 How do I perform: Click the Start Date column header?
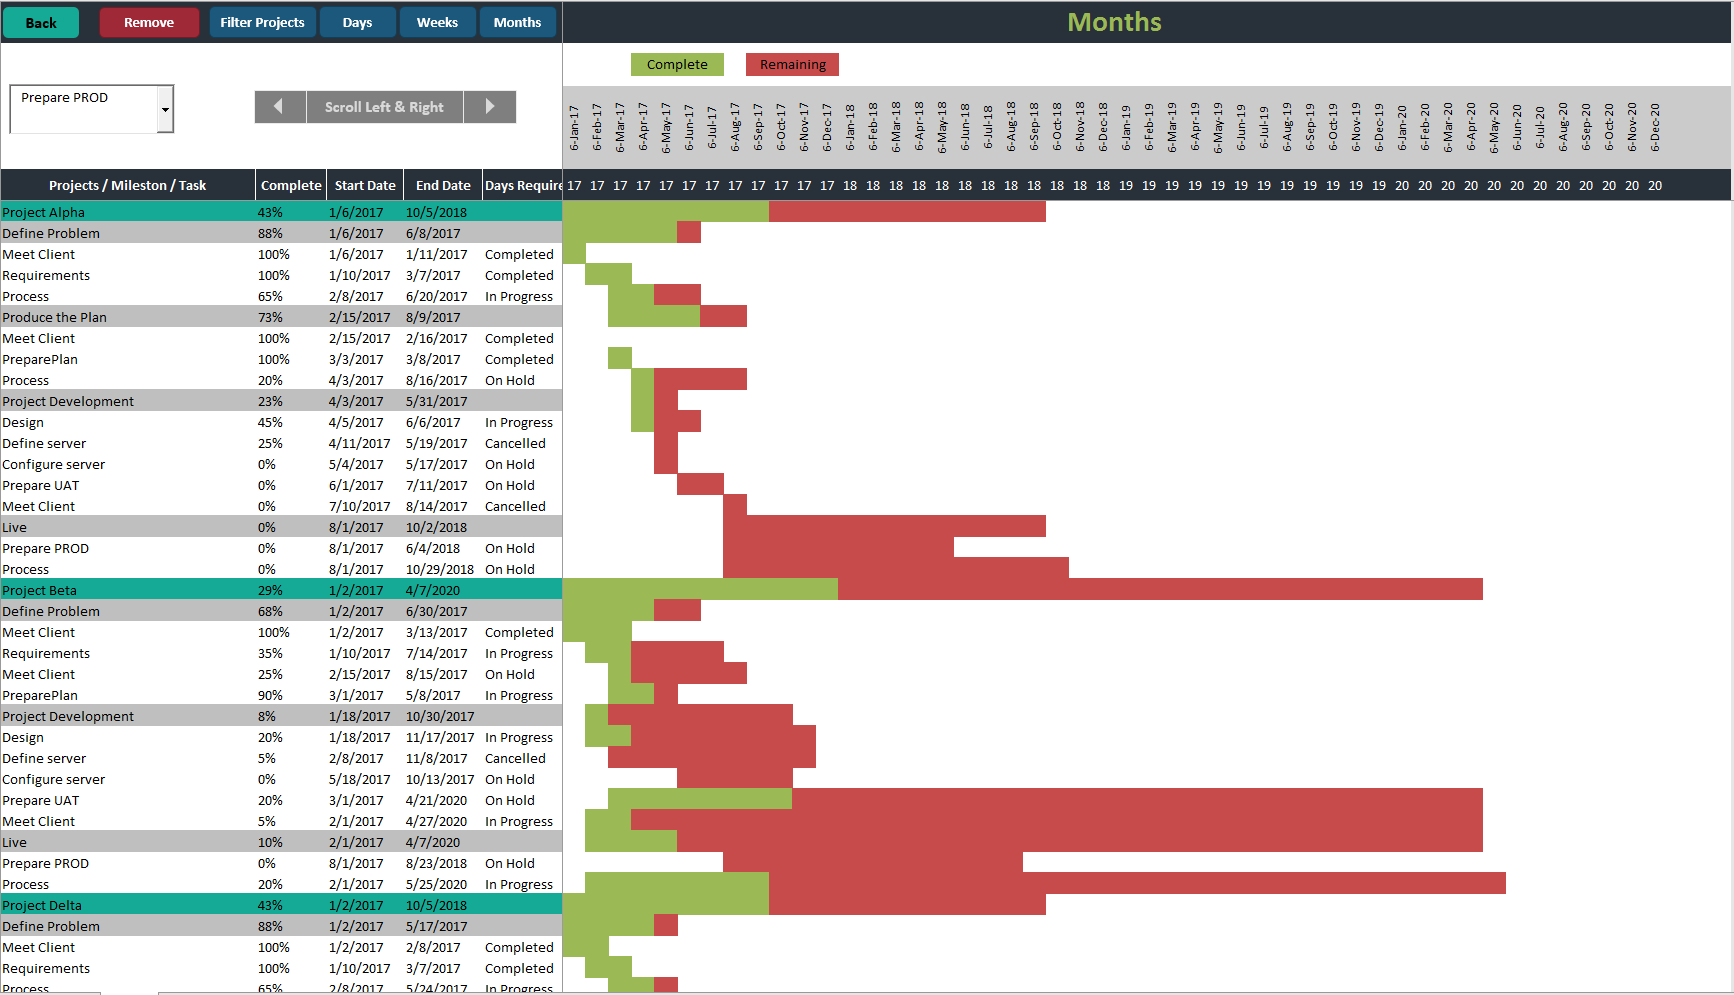[x=364, y=184]
